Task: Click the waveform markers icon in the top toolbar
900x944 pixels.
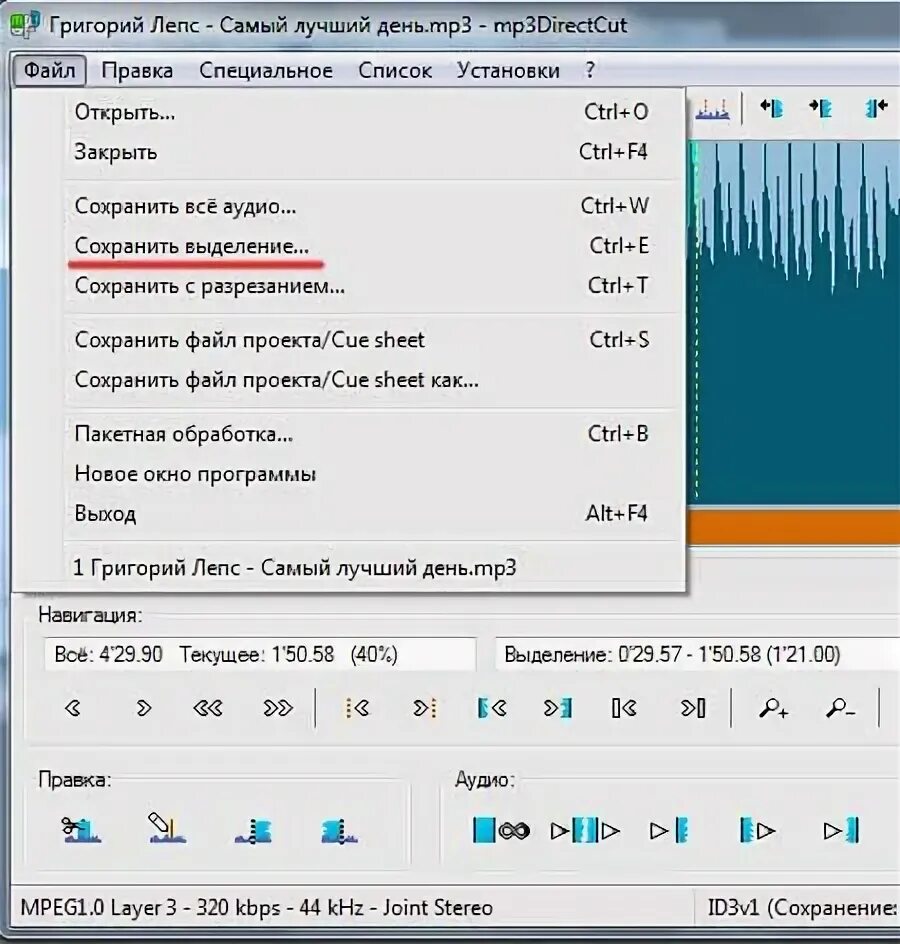Action: [712, 109]
